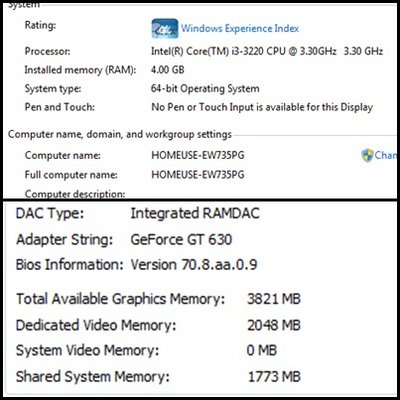Viewport: 400px width, 400px height.
Task: Open the Windows Experience Index link
Action: (240, 29)
